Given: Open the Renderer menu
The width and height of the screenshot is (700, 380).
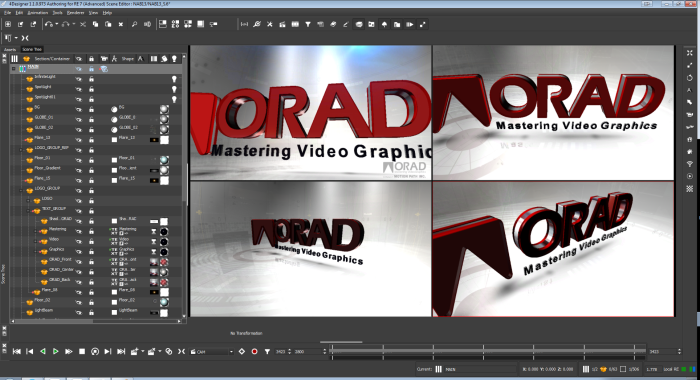Looking at the screenshot, I should [x=75, y=13].
